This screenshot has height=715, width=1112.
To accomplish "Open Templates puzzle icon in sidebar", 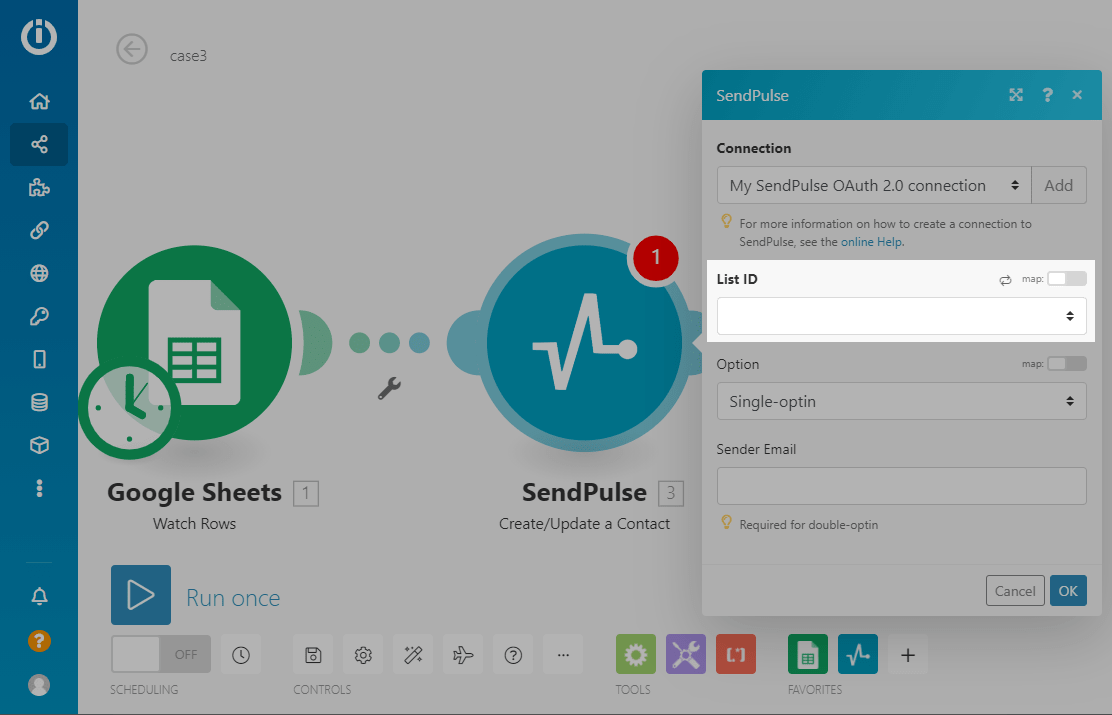I will (x=39, y=188).
